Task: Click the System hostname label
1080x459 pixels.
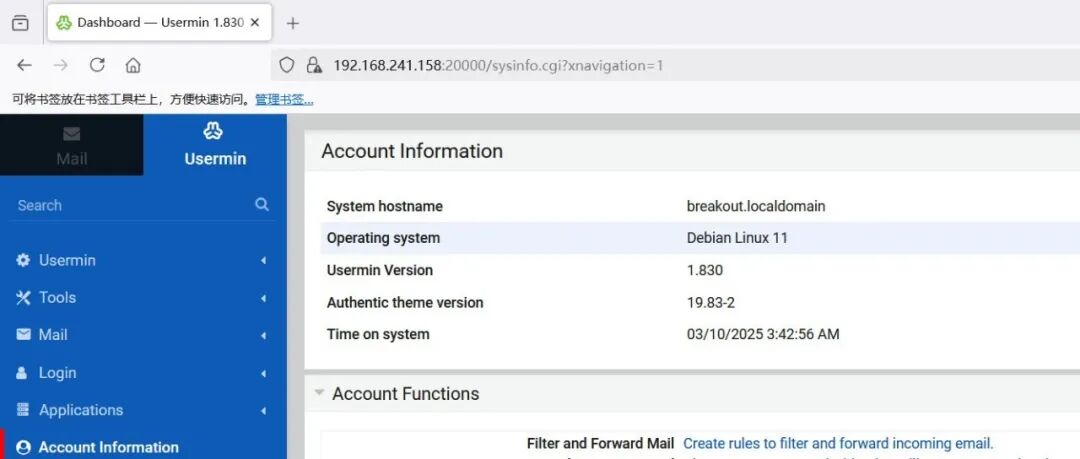Action: (384, 206)
